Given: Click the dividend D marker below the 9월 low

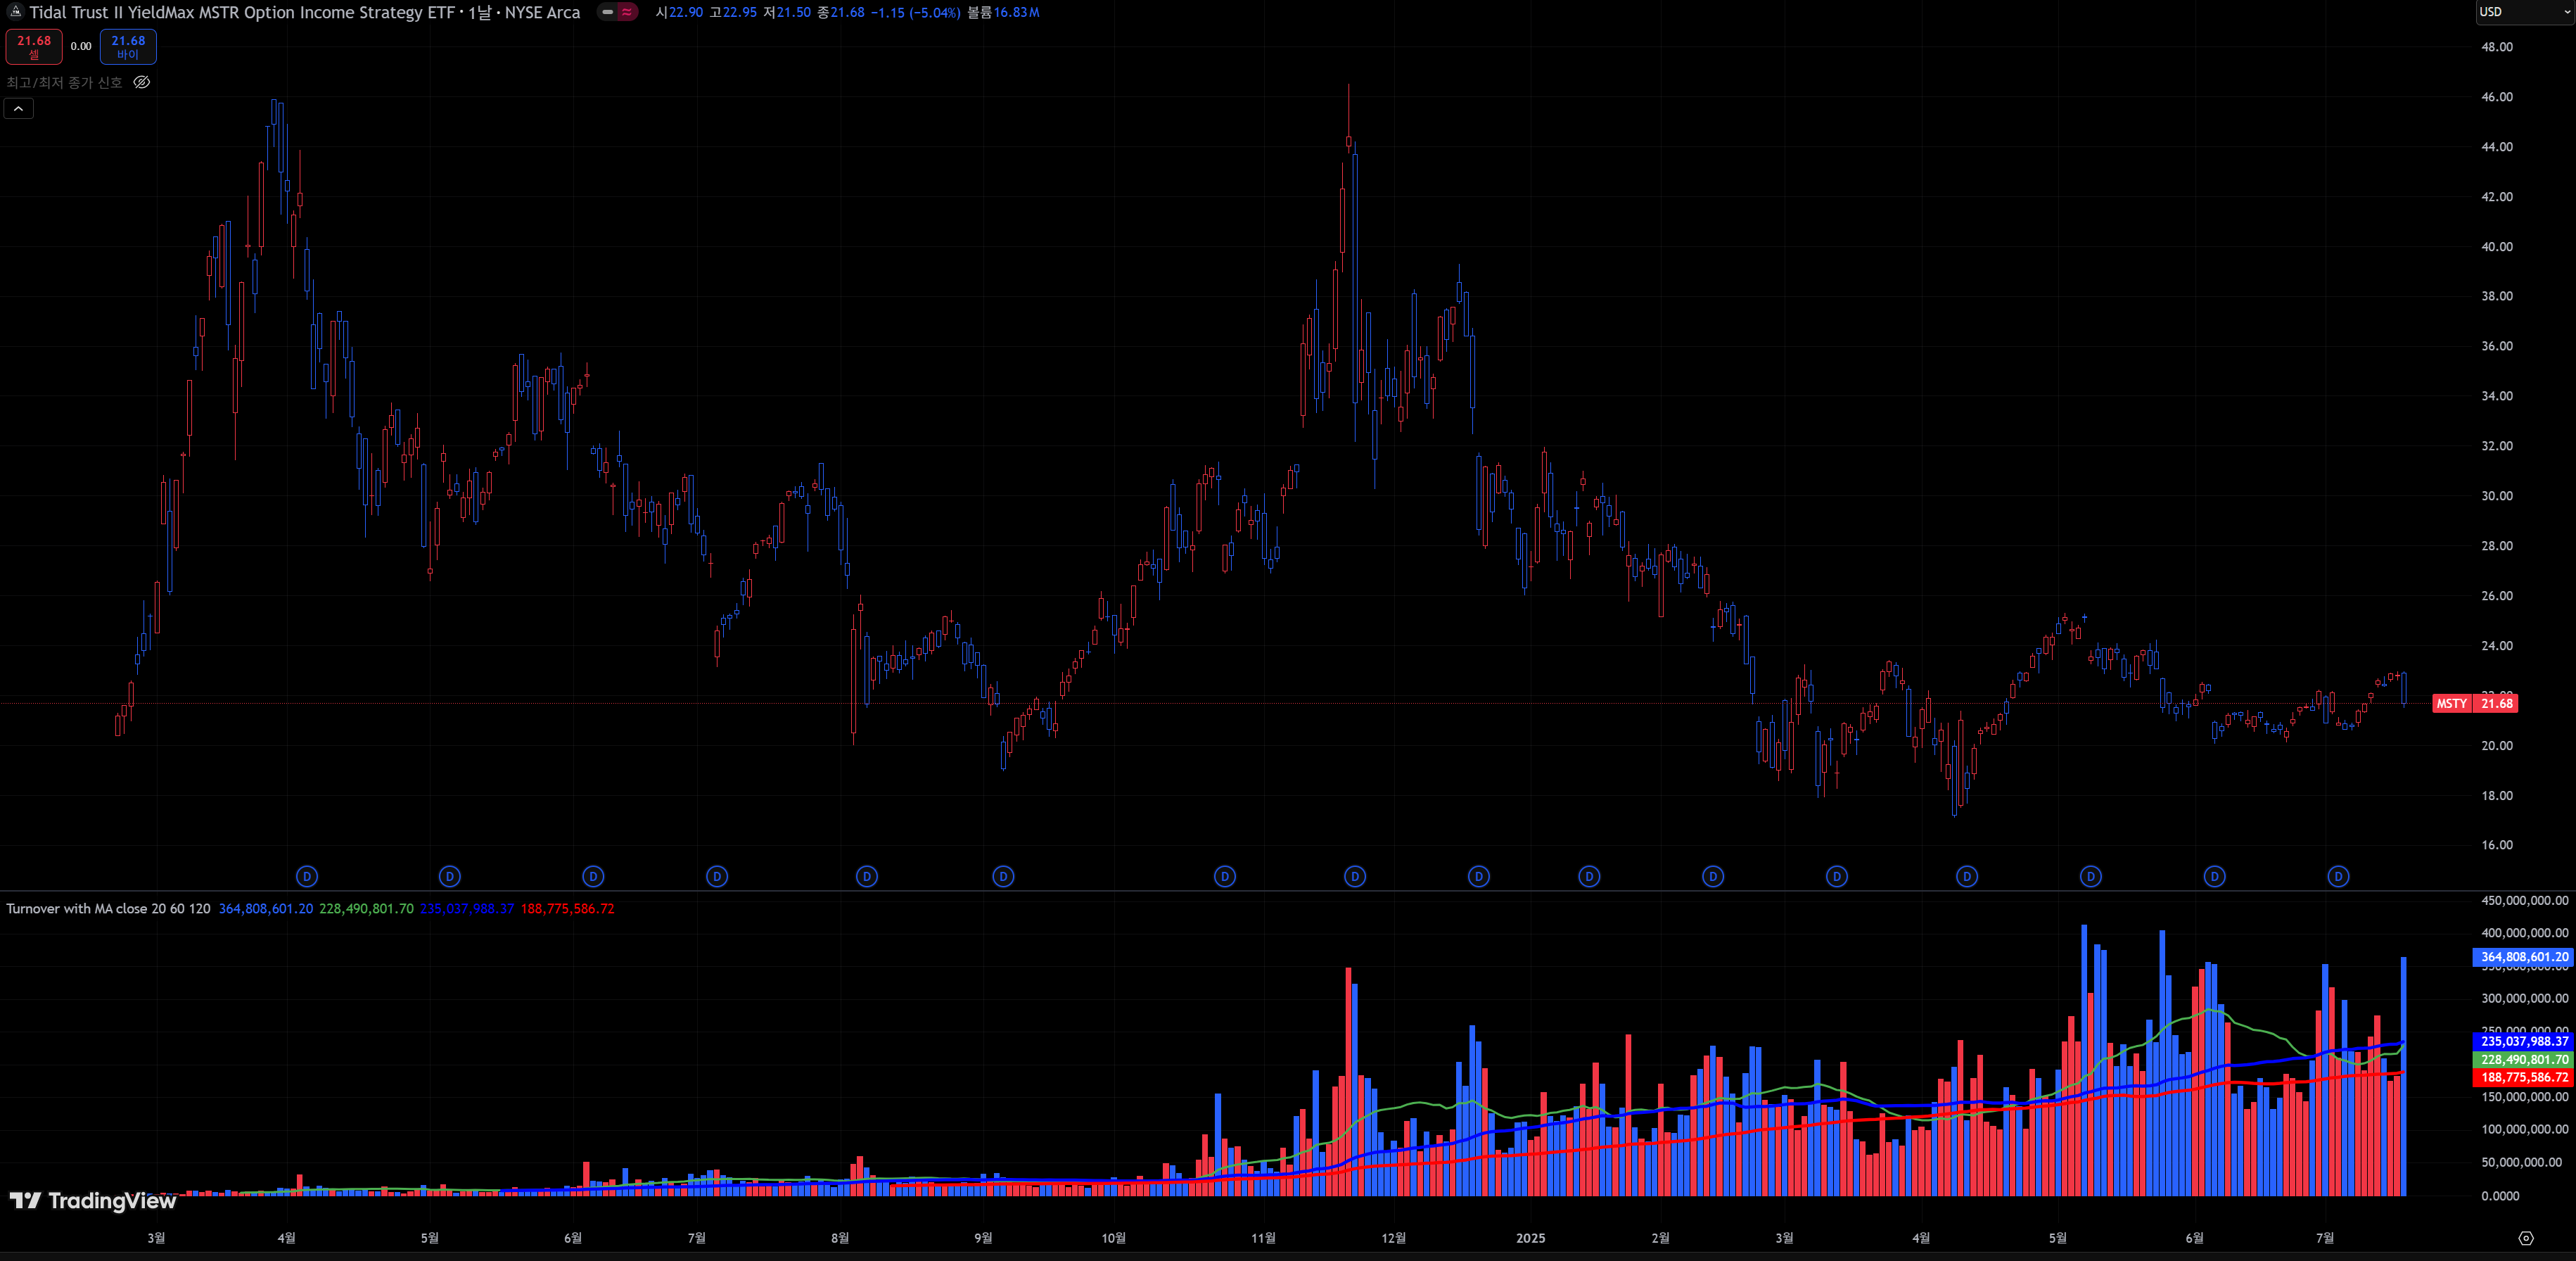Looking at the screenshot, I should point(1003,876).
